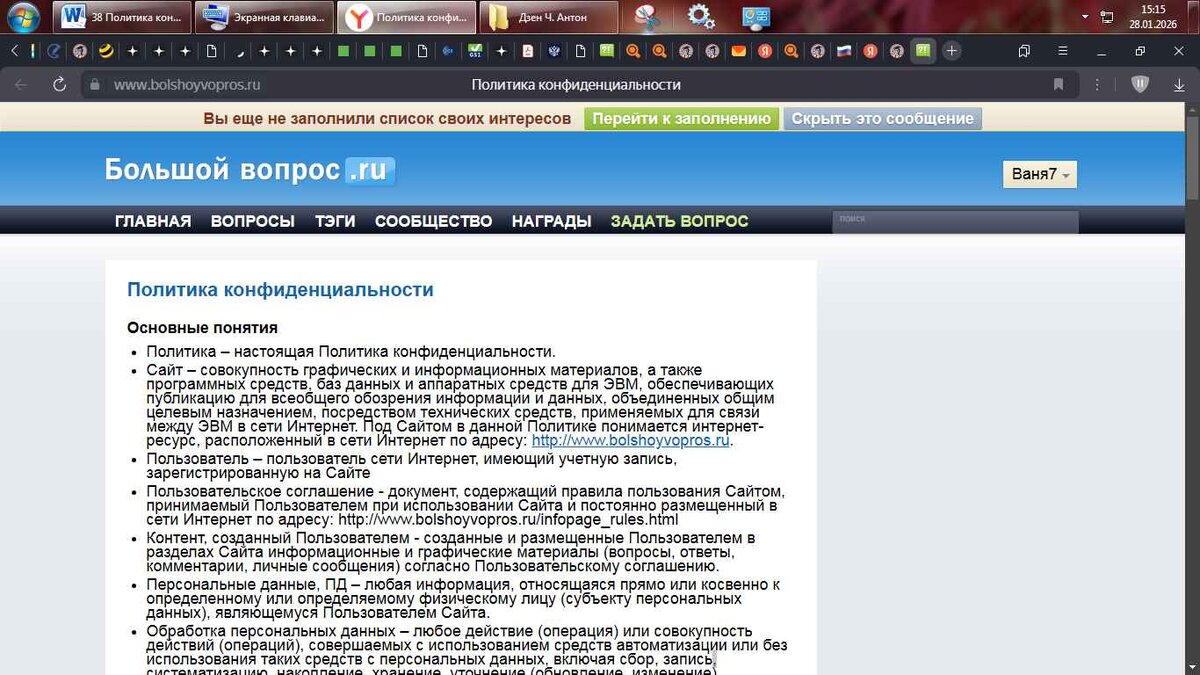Viewport: 1200px width, 675px height.
Task: Switch to the GS1 tab
Action: coord(474,51)
